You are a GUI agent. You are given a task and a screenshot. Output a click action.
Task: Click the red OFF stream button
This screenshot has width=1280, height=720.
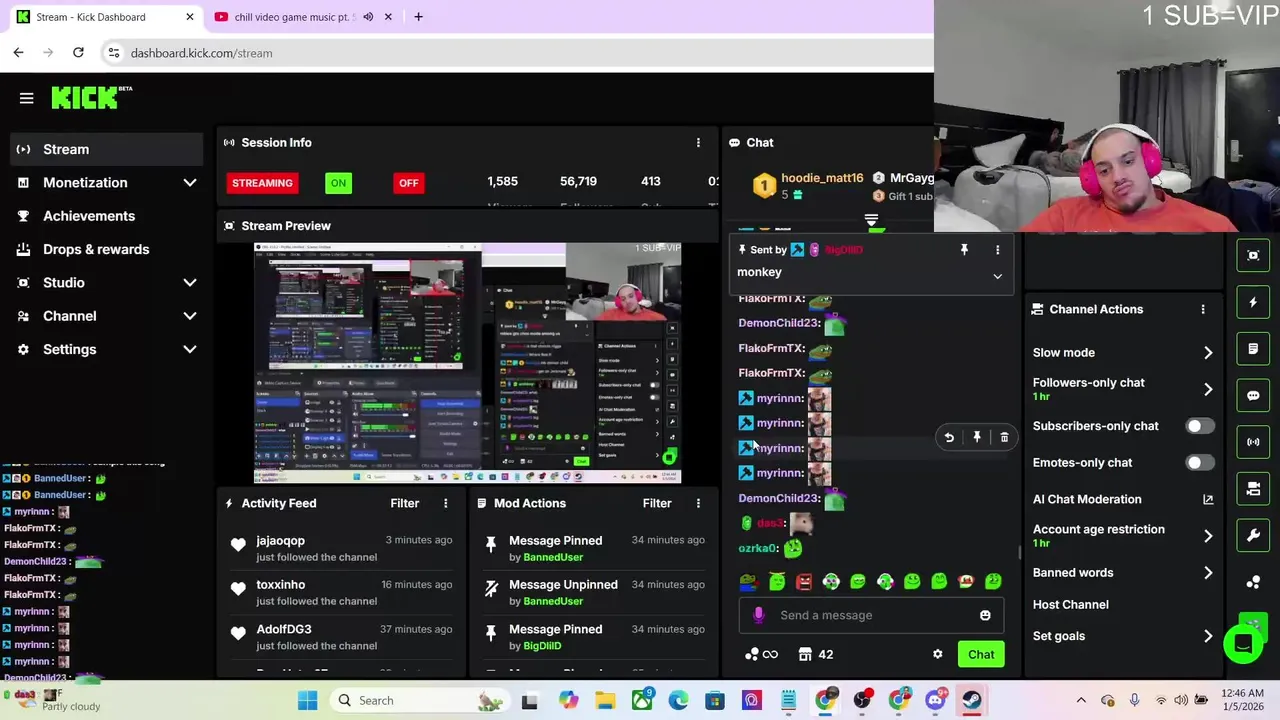pyautogui.click(x=408, y=183)
